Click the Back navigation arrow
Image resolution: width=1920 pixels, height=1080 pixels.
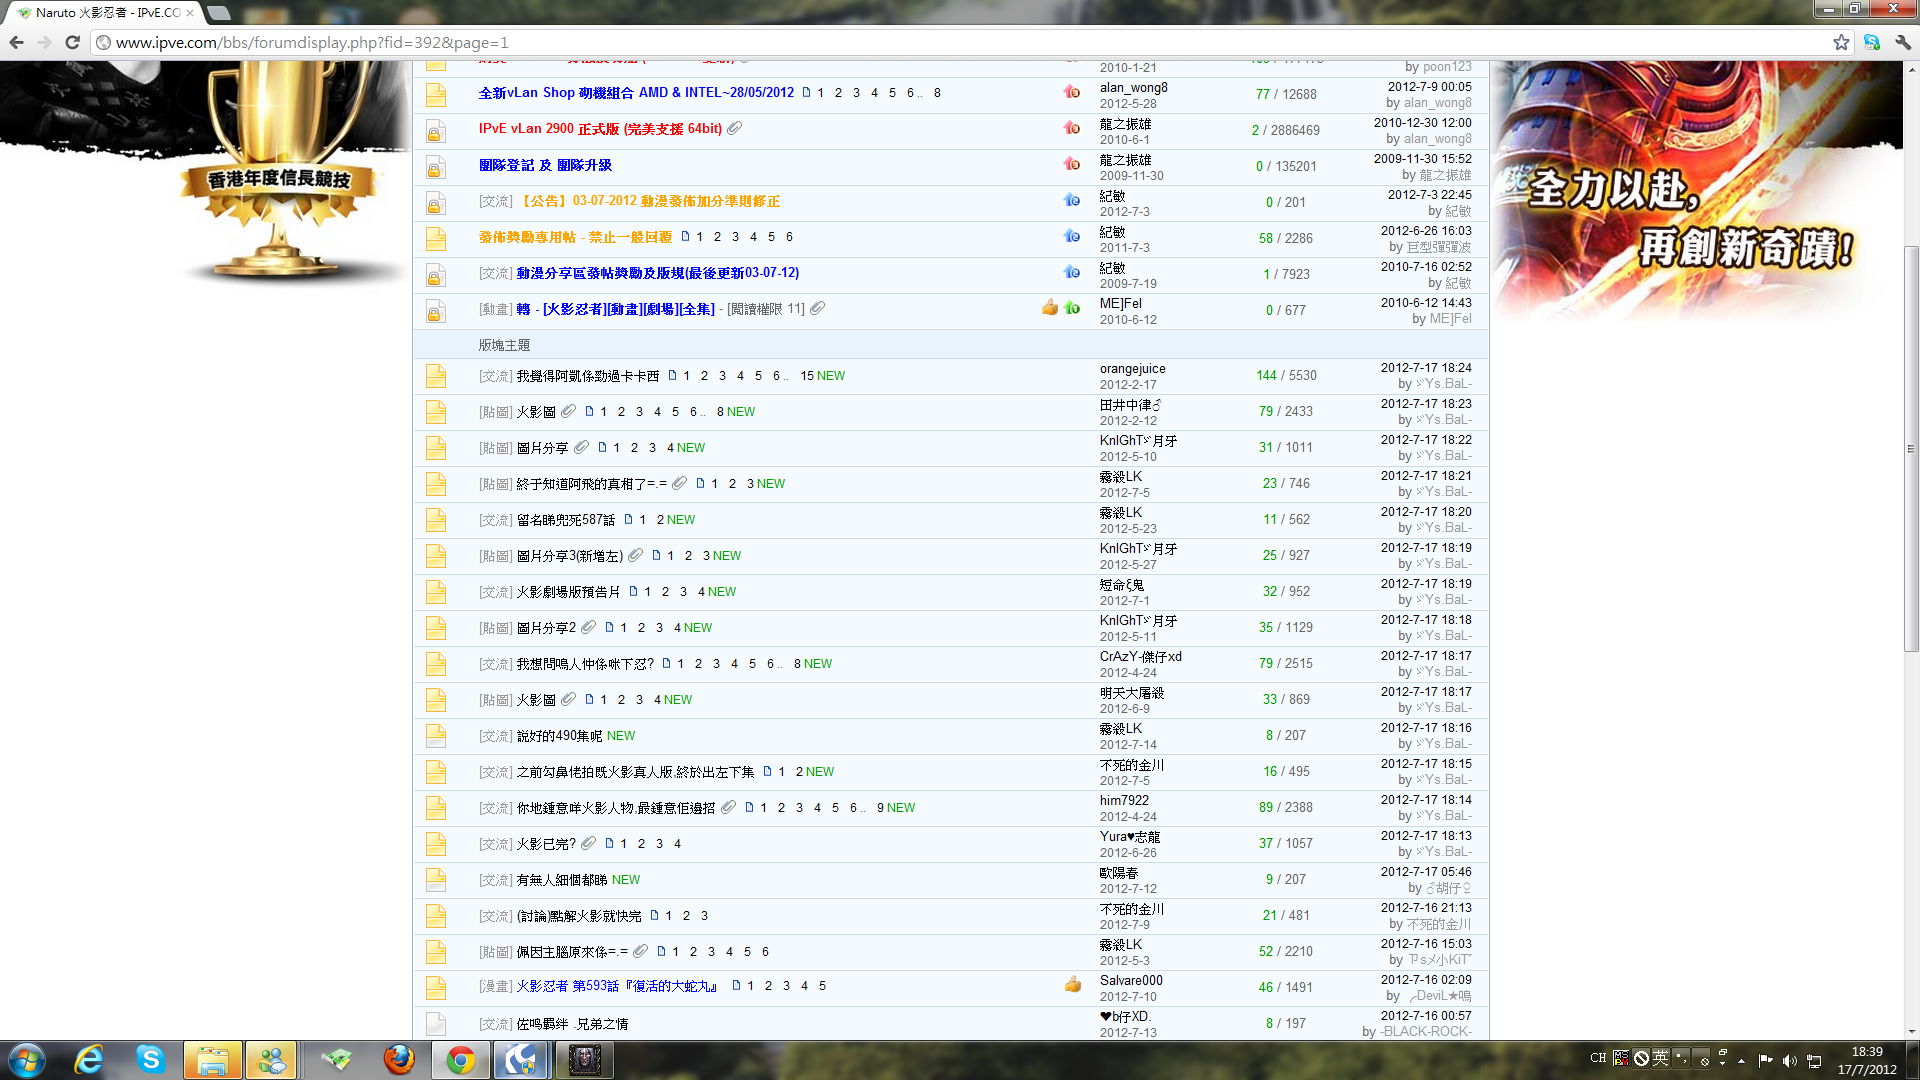(16, 42)
